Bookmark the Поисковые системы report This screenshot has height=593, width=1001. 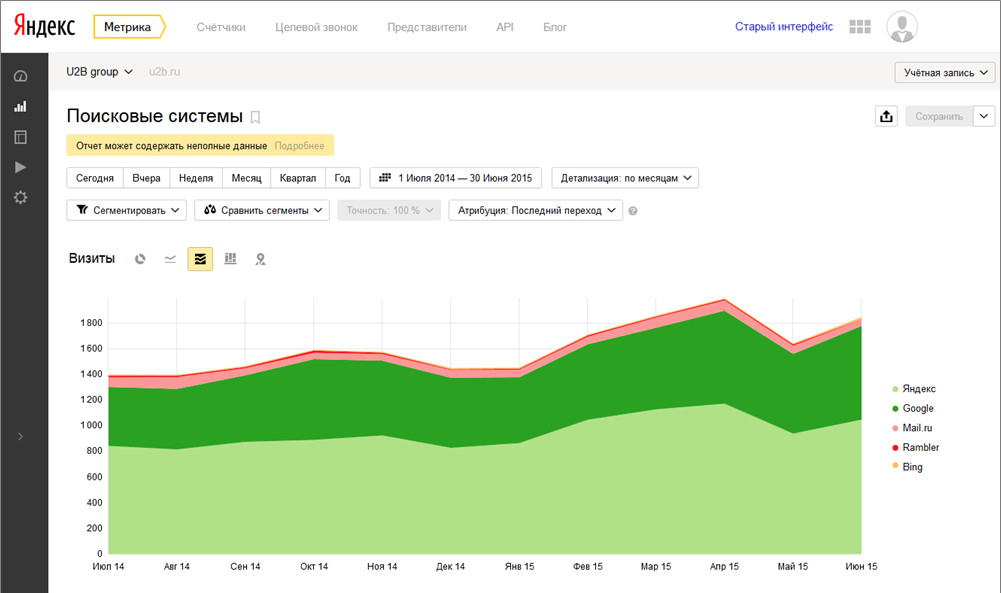pos(255,117)
